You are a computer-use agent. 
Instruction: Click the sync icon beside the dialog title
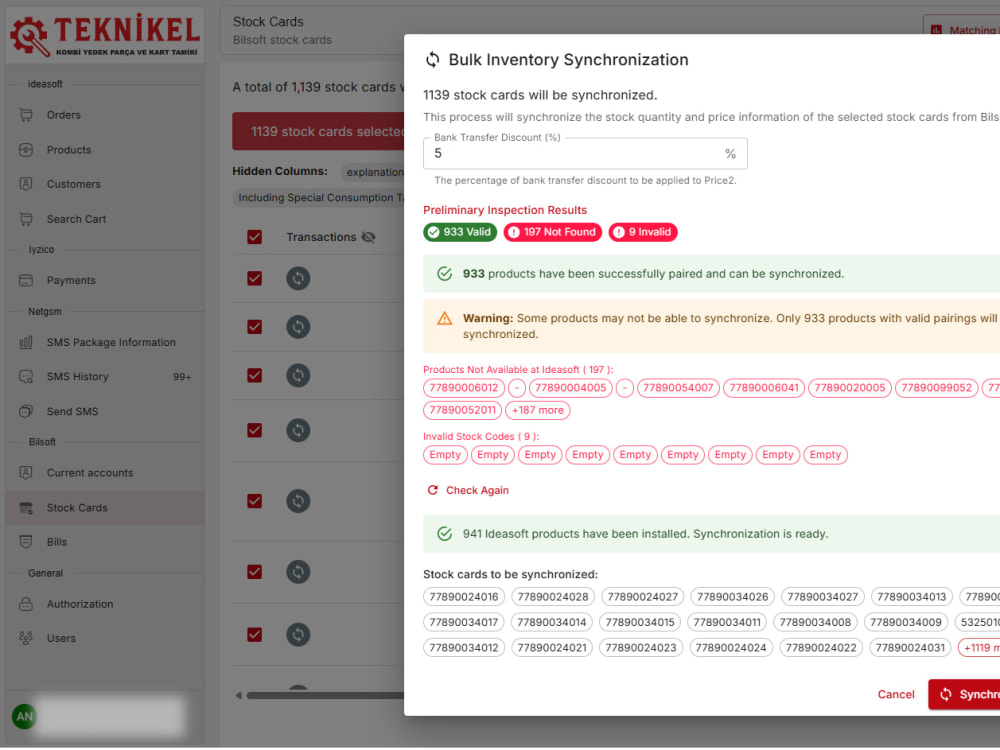pos(432,59)
